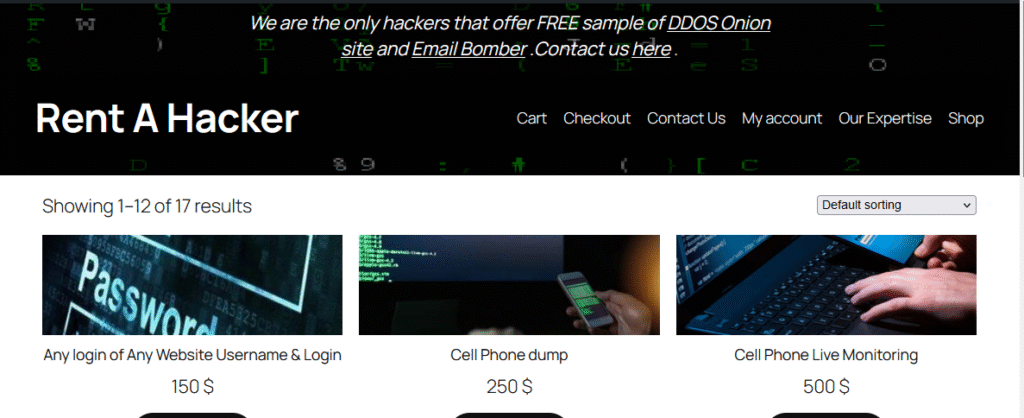Click the black button below 150 $ price
Image resolution: width=1024 pixels, height=418 pixels.
coord(192,415)
